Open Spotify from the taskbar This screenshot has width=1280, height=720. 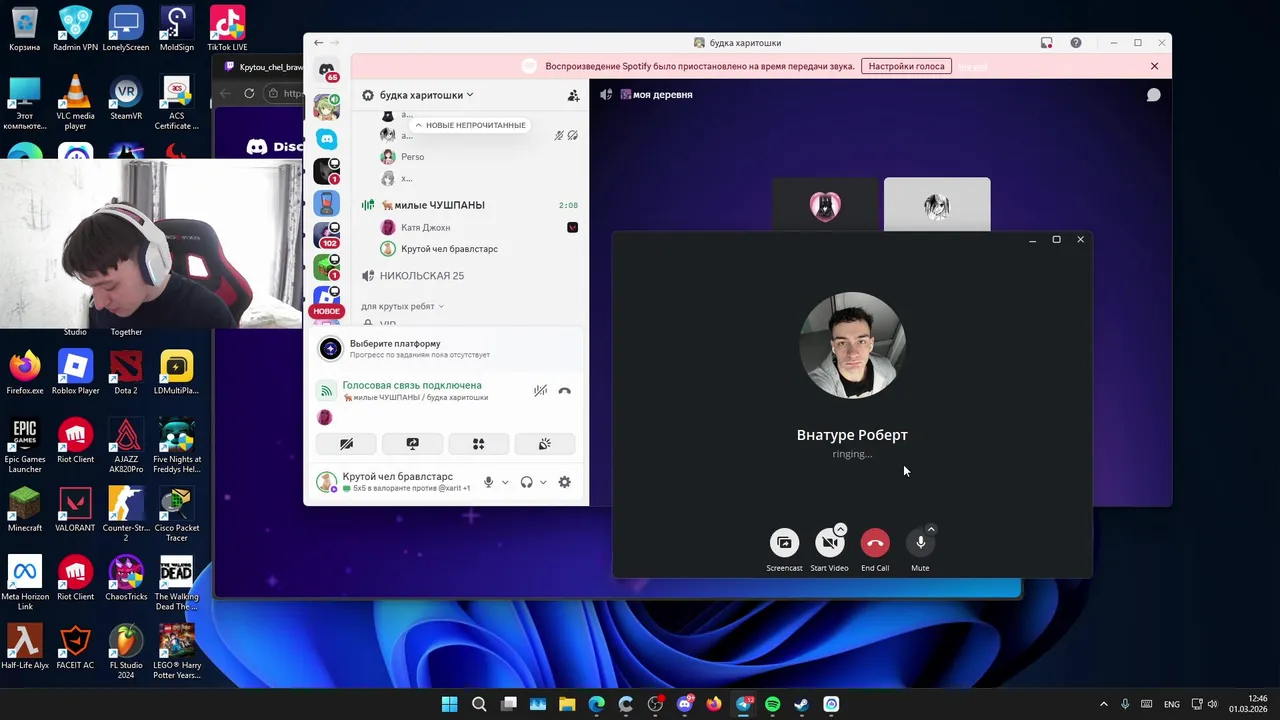point(772,704)
